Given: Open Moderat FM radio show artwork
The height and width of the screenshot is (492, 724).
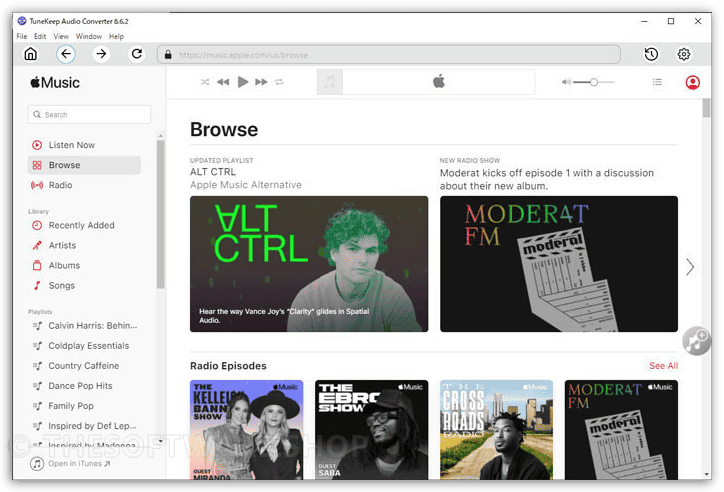Looking at the screenshot, I should tap(559, 264).
